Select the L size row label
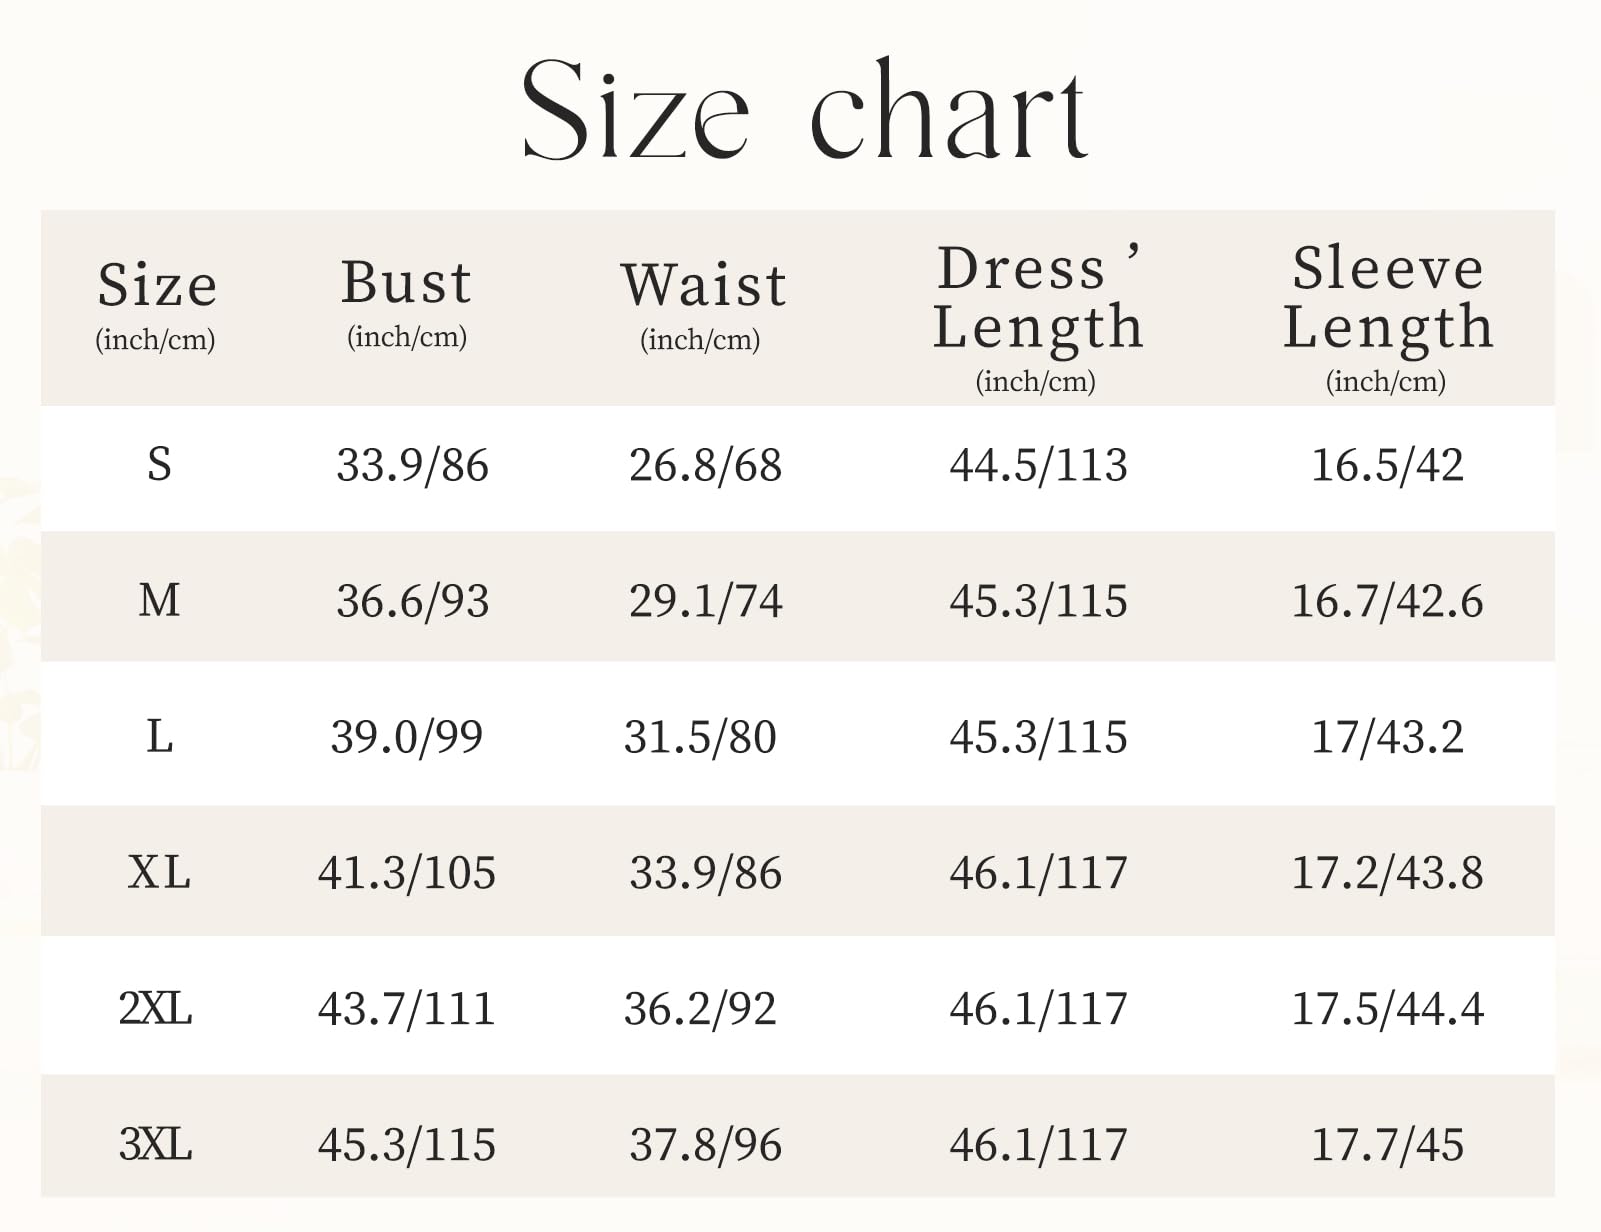Image resolution: width=1601 pixels, height=1232 pixels. point(159,737)
